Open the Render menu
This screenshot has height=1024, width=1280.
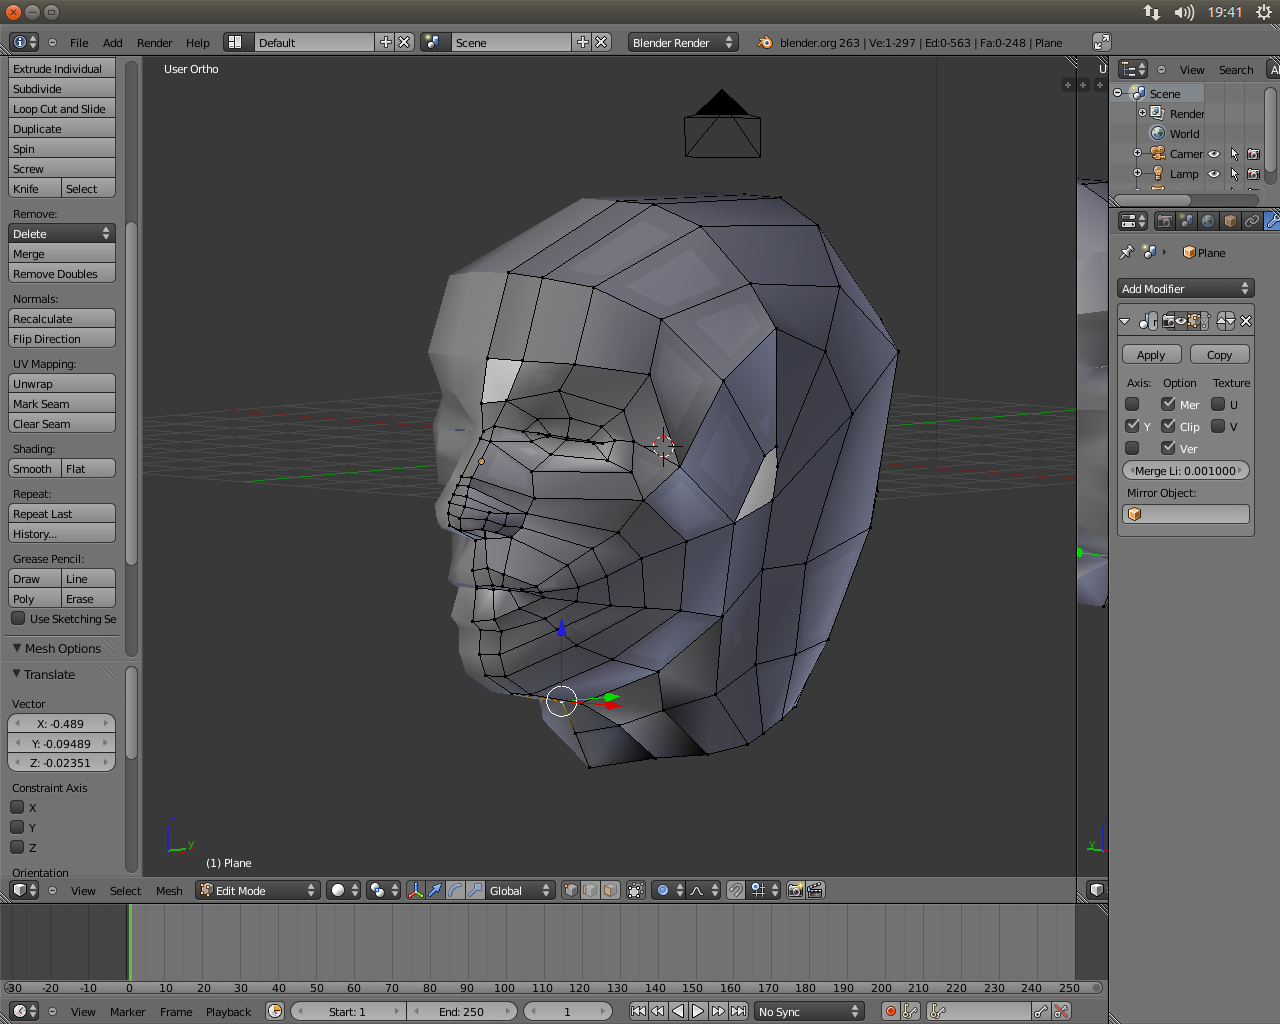click(x=155, y=43)
